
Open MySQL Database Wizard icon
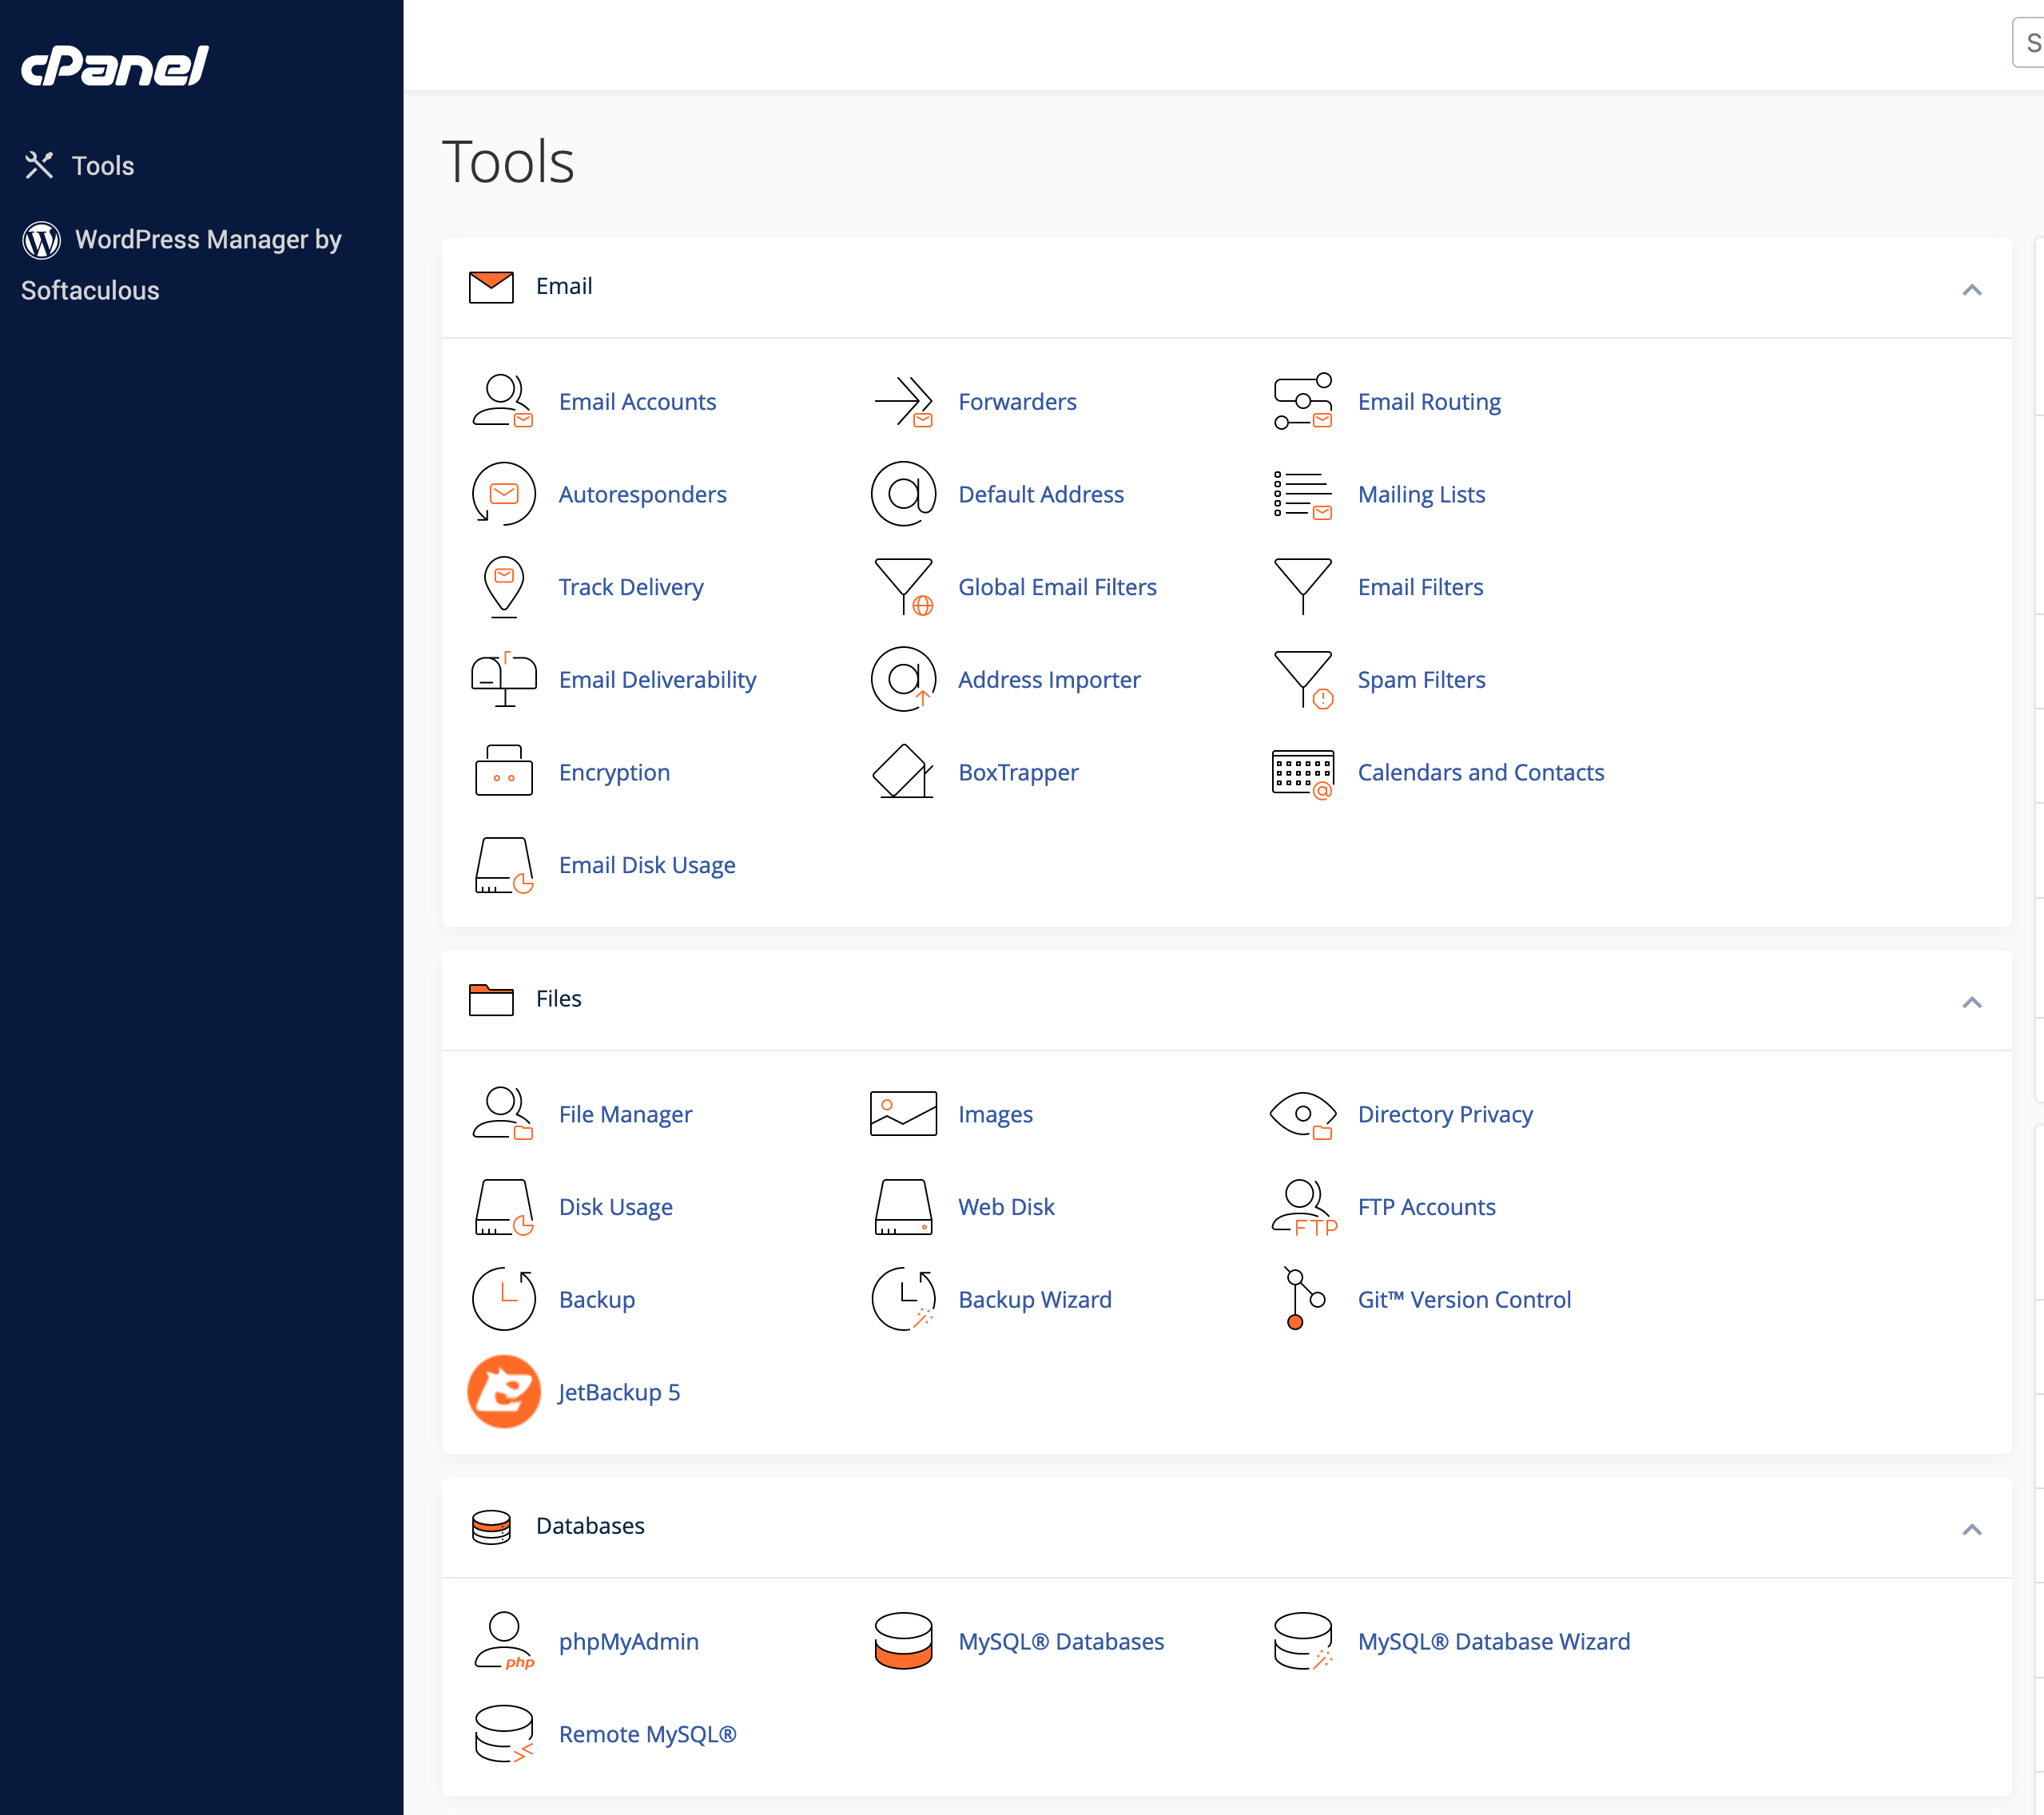[x=1303, y=1641]
